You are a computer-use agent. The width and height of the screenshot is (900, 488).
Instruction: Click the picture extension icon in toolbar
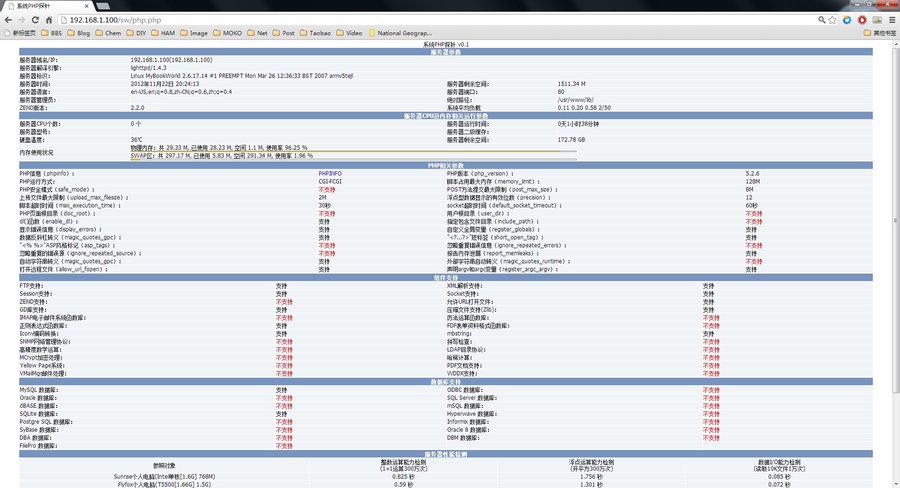(877, 20)
